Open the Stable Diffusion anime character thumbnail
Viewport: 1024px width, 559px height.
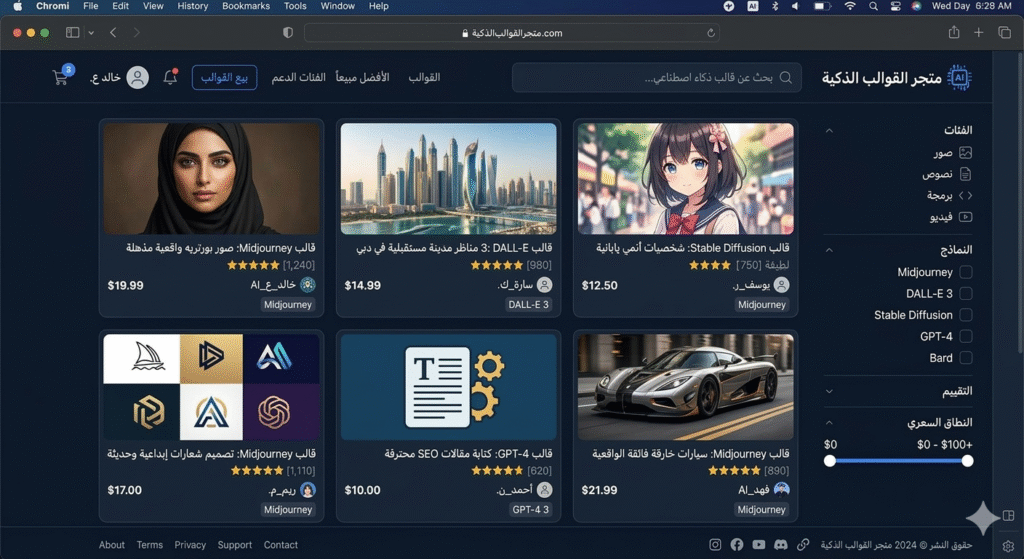686,179
